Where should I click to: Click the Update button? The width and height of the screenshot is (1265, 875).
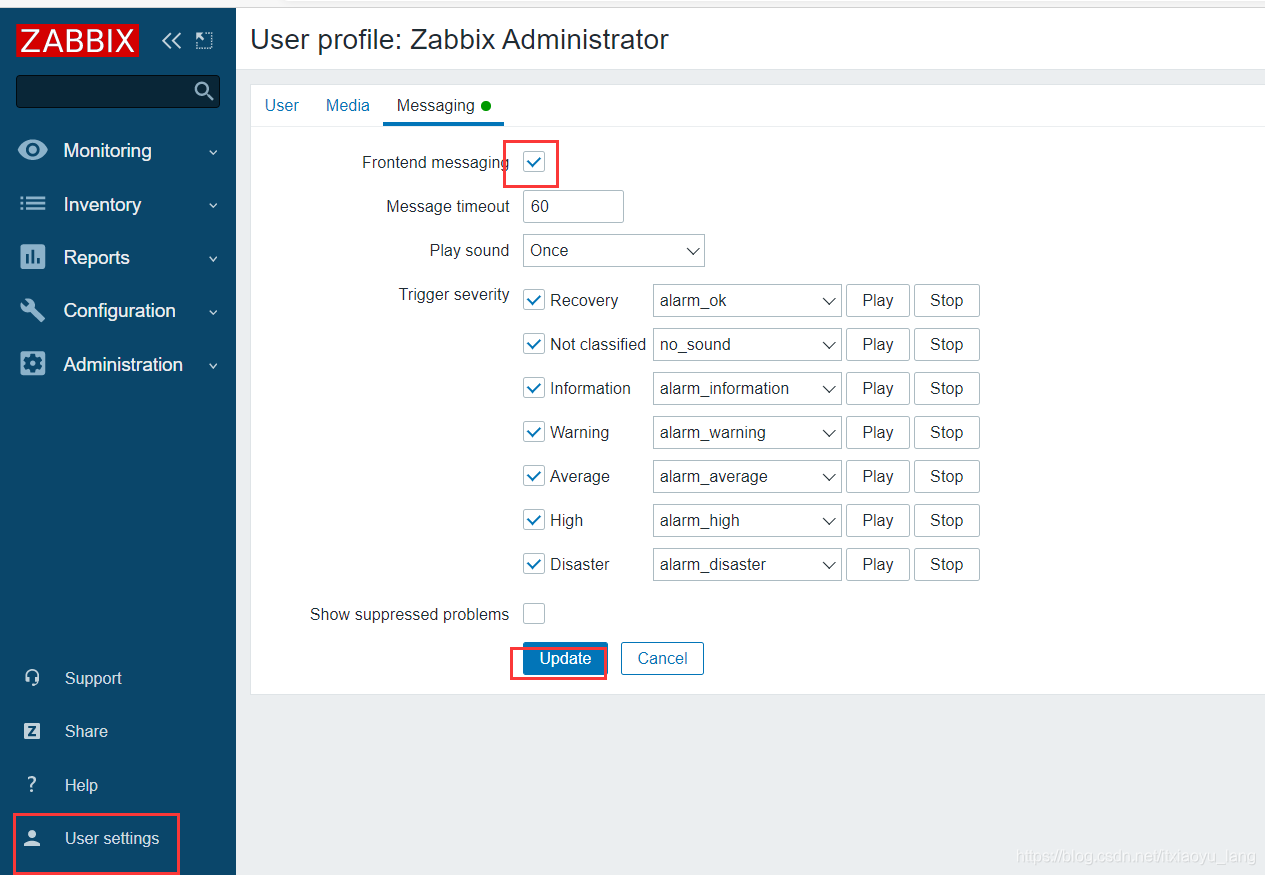(x=565, y=658)
